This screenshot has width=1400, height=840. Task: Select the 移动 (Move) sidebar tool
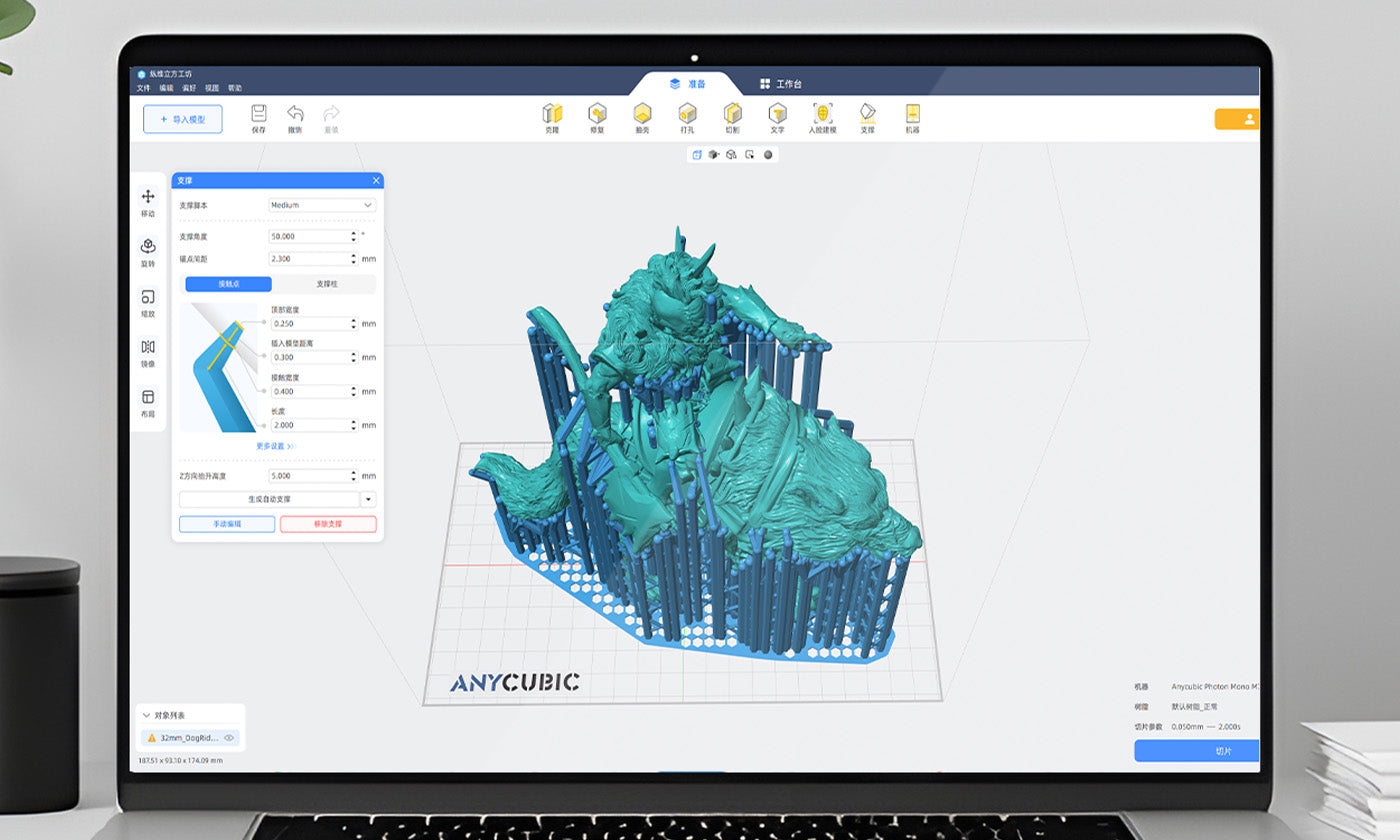click(148, 197)
